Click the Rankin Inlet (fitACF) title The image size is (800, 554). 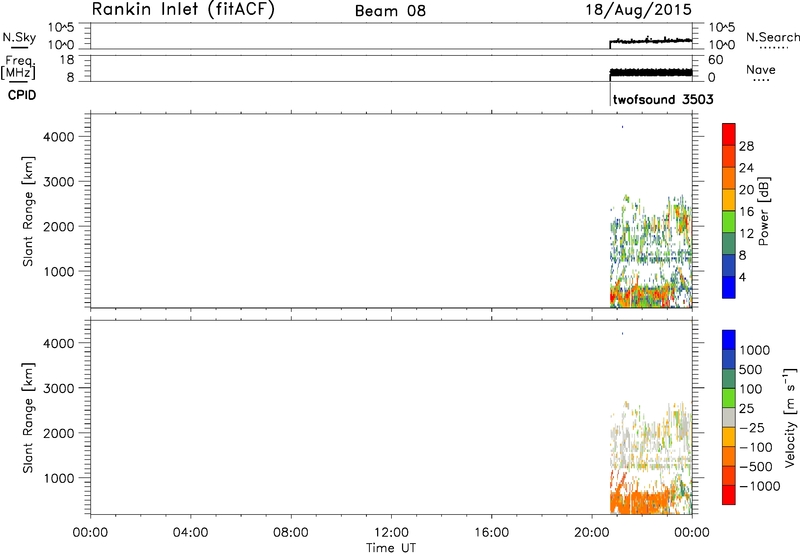[x=183, y=9]
